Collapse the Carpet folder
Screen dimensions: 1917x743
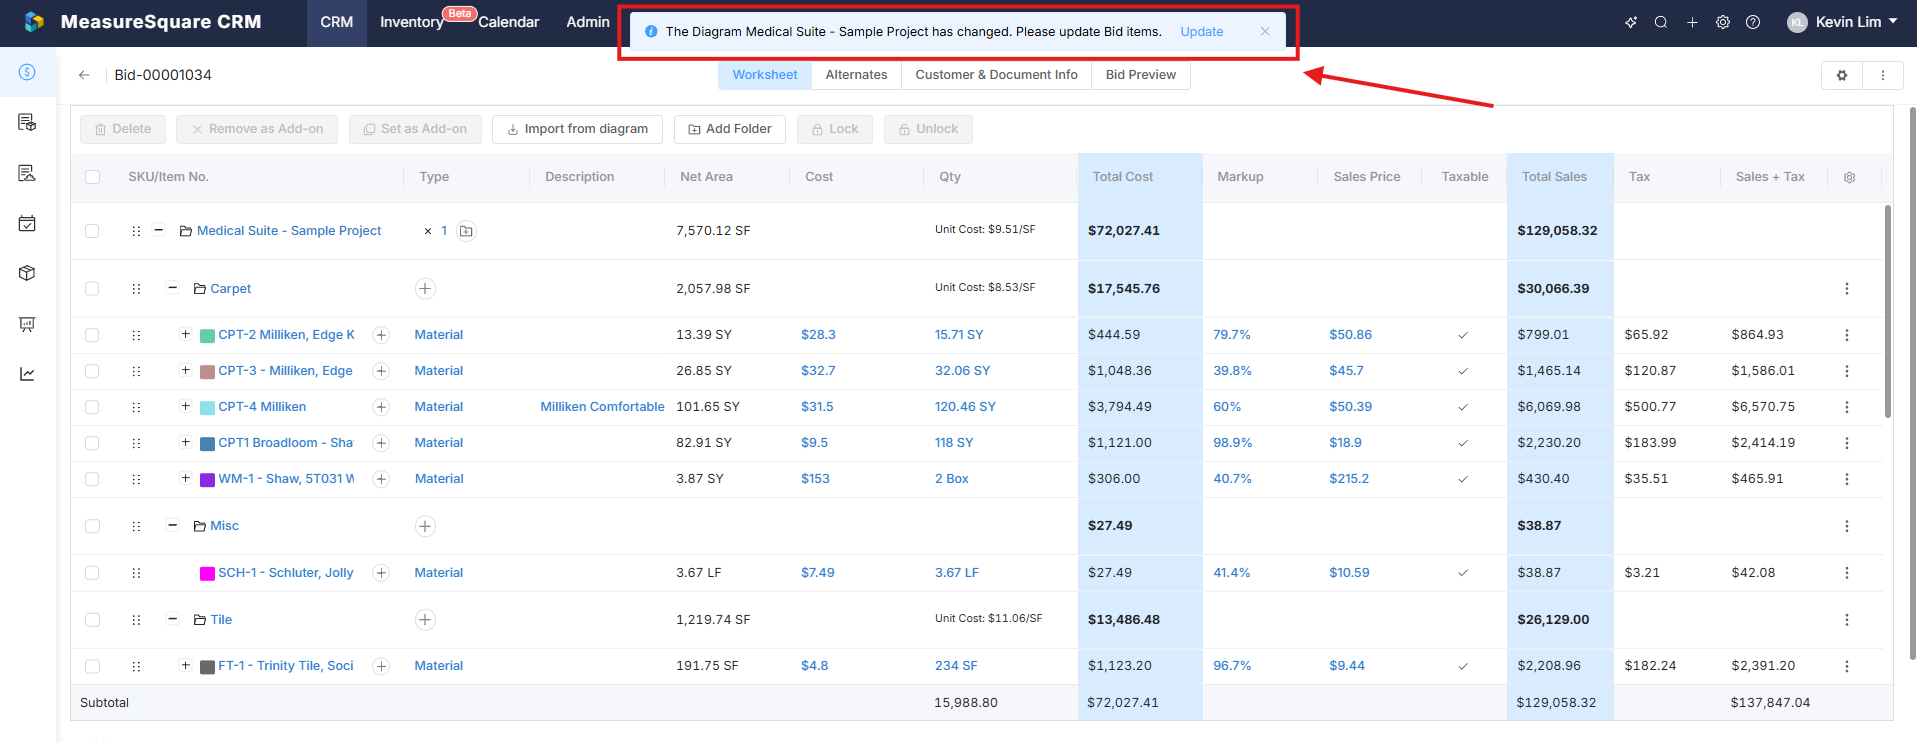pos(172,288)
